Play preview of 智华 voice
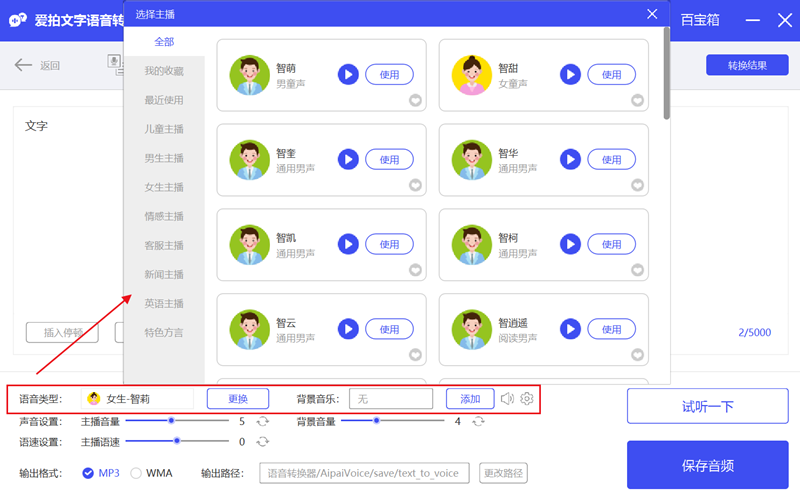Image resolution: width=800 pixels, height=502 pixels. click(570, 159)
